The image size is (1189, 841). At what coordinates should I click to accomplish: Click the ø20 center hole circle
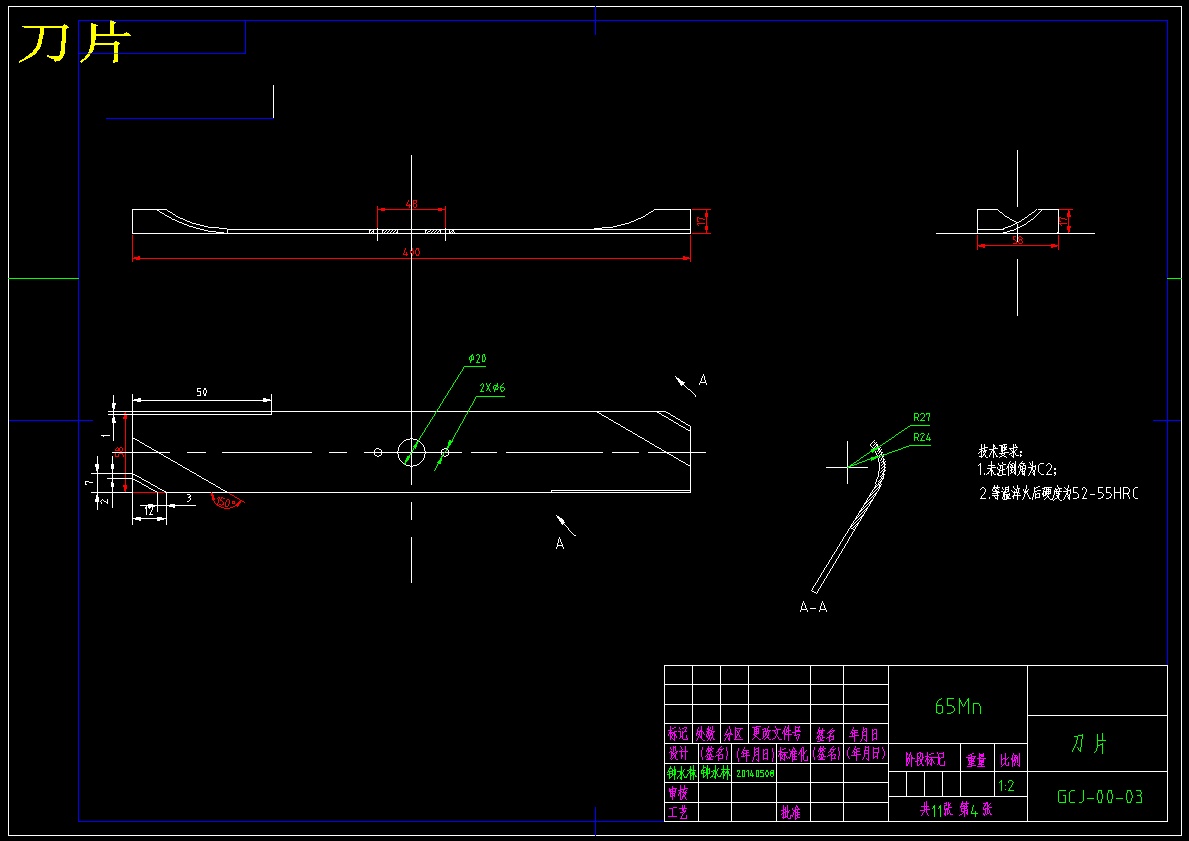tap(411, 452)
